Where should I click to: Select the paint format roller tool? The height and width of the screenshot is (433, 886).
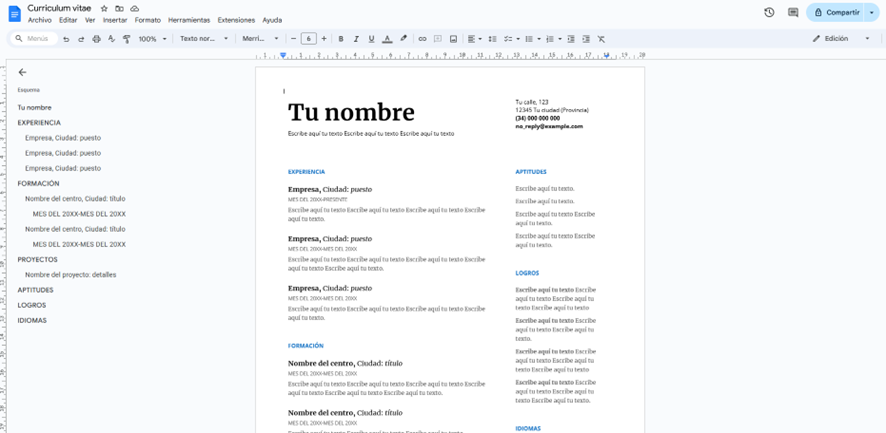coord(126,39)
